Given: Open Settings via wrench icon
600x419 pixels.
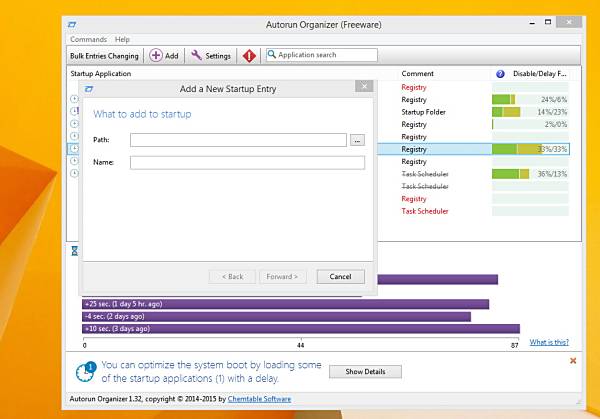Looking at the screenshot, I should click(196, 55).
